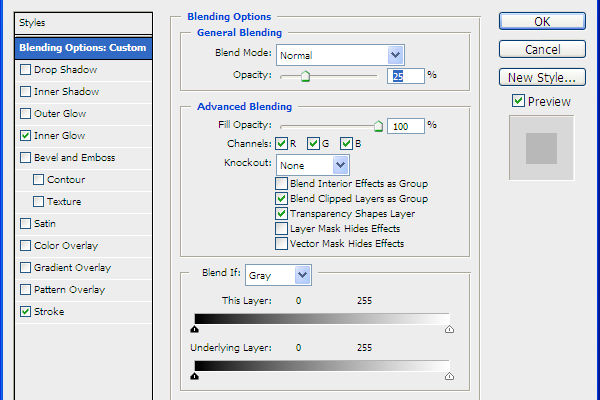This screenshot has height=400, width=600.
Task: Click the This Layer gradient bar
Action: 322,319
